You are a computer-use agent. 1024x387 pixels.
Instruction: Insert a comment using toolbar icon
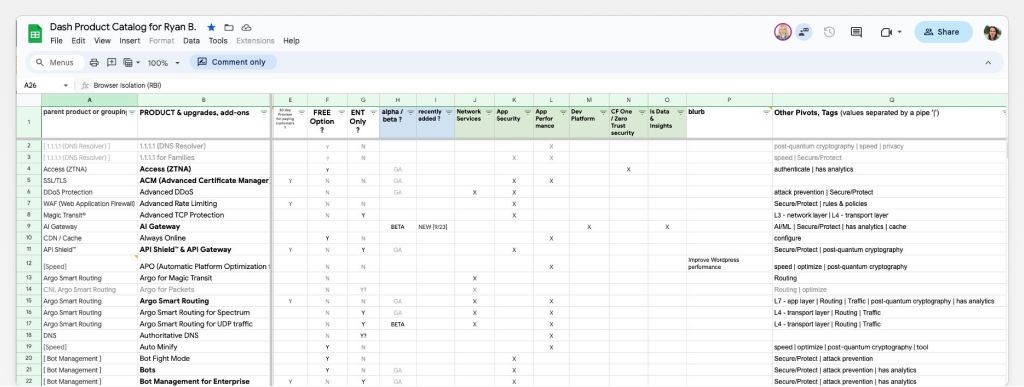[x=112, y=63]
